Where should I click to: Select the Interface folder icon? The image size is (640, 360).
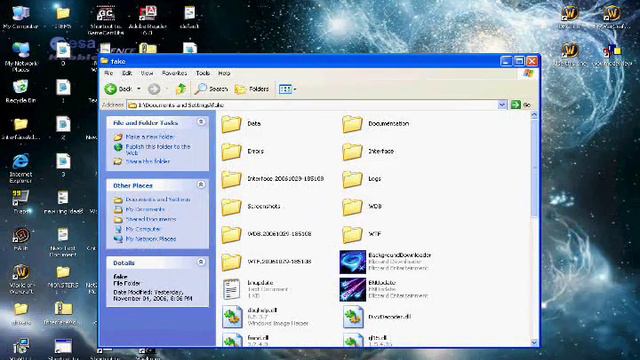pyautogui.click(x=352, y=151)
